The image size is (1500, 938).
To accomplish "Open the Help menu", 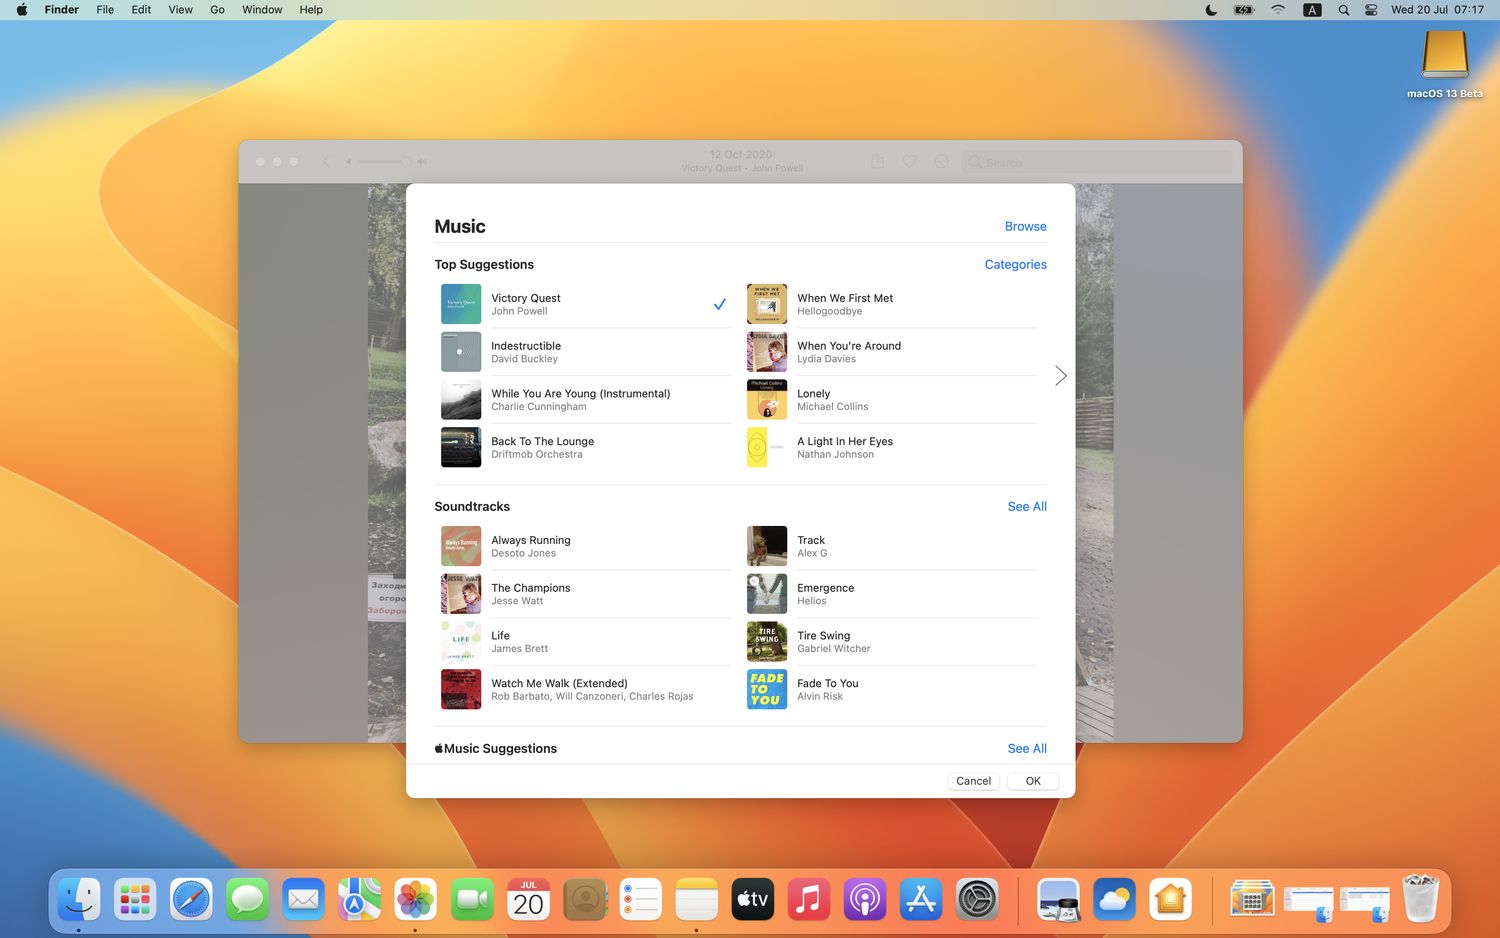I will 311,10.
